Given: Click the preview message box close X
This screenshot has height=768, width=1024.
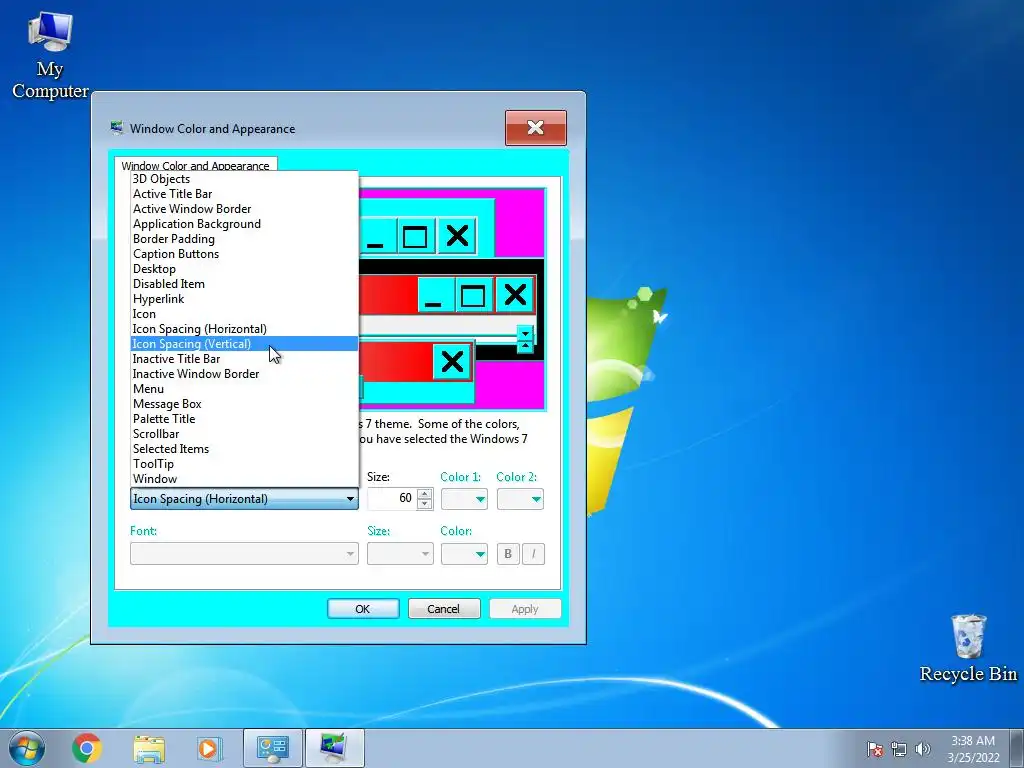Looking at the screenshot, I should coord(452,361).
